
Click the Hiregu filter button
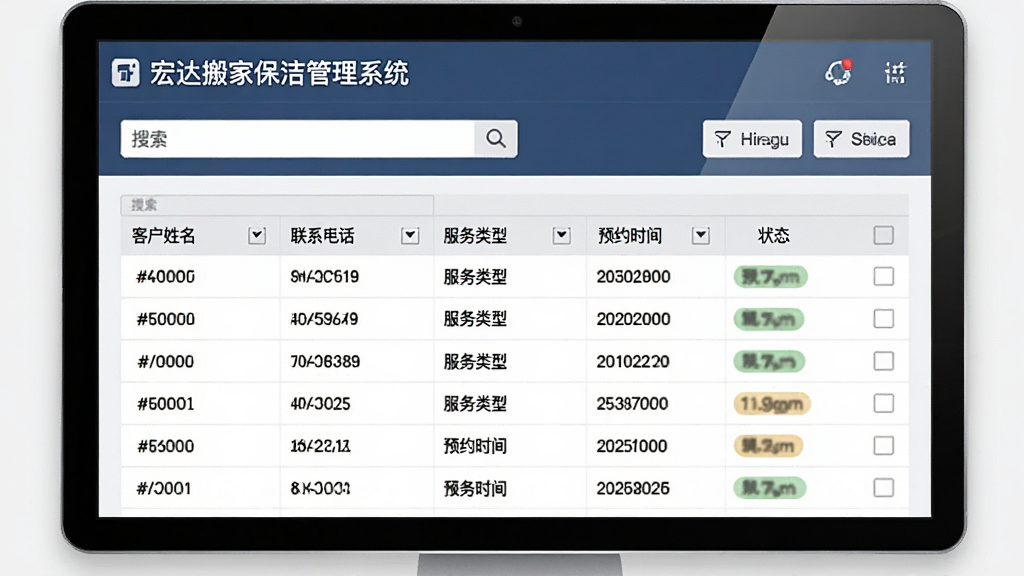tap(752, 139)
